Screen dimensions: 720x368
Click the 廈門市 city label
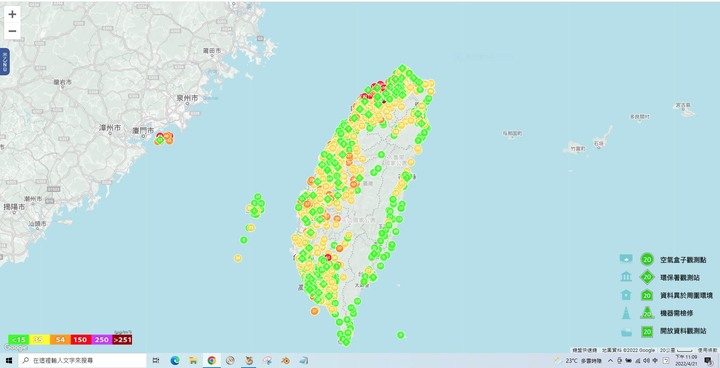click(142, 130)
